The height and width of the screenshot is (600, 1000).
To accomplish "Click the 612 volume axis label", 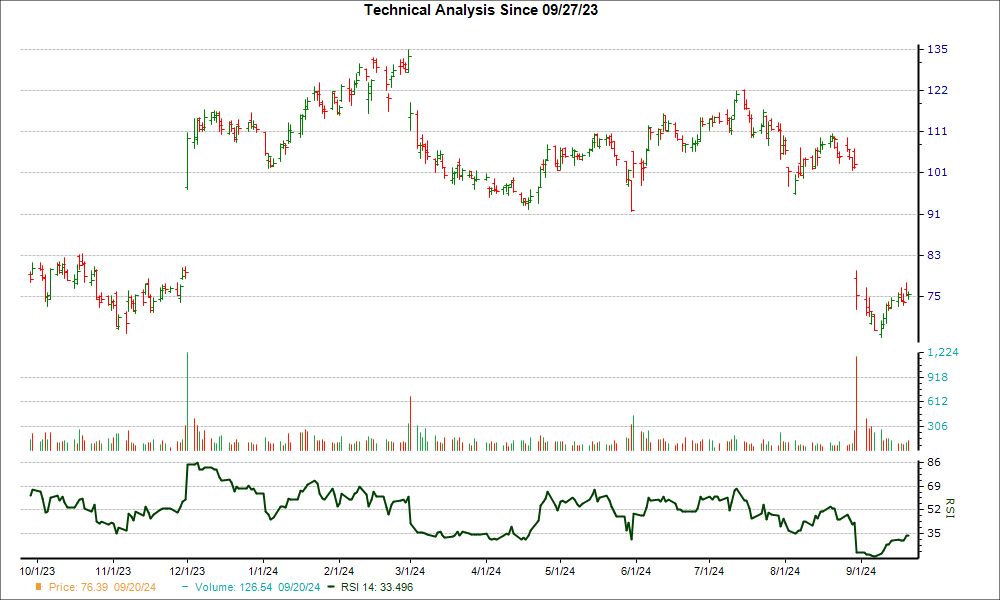I will click(x=937, y=402).
